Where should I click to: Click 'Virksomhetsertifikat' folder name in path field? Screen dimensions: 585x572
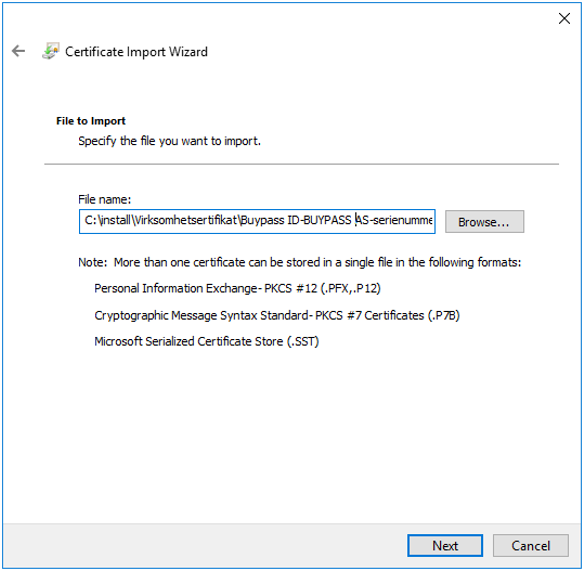pos(186,220)
